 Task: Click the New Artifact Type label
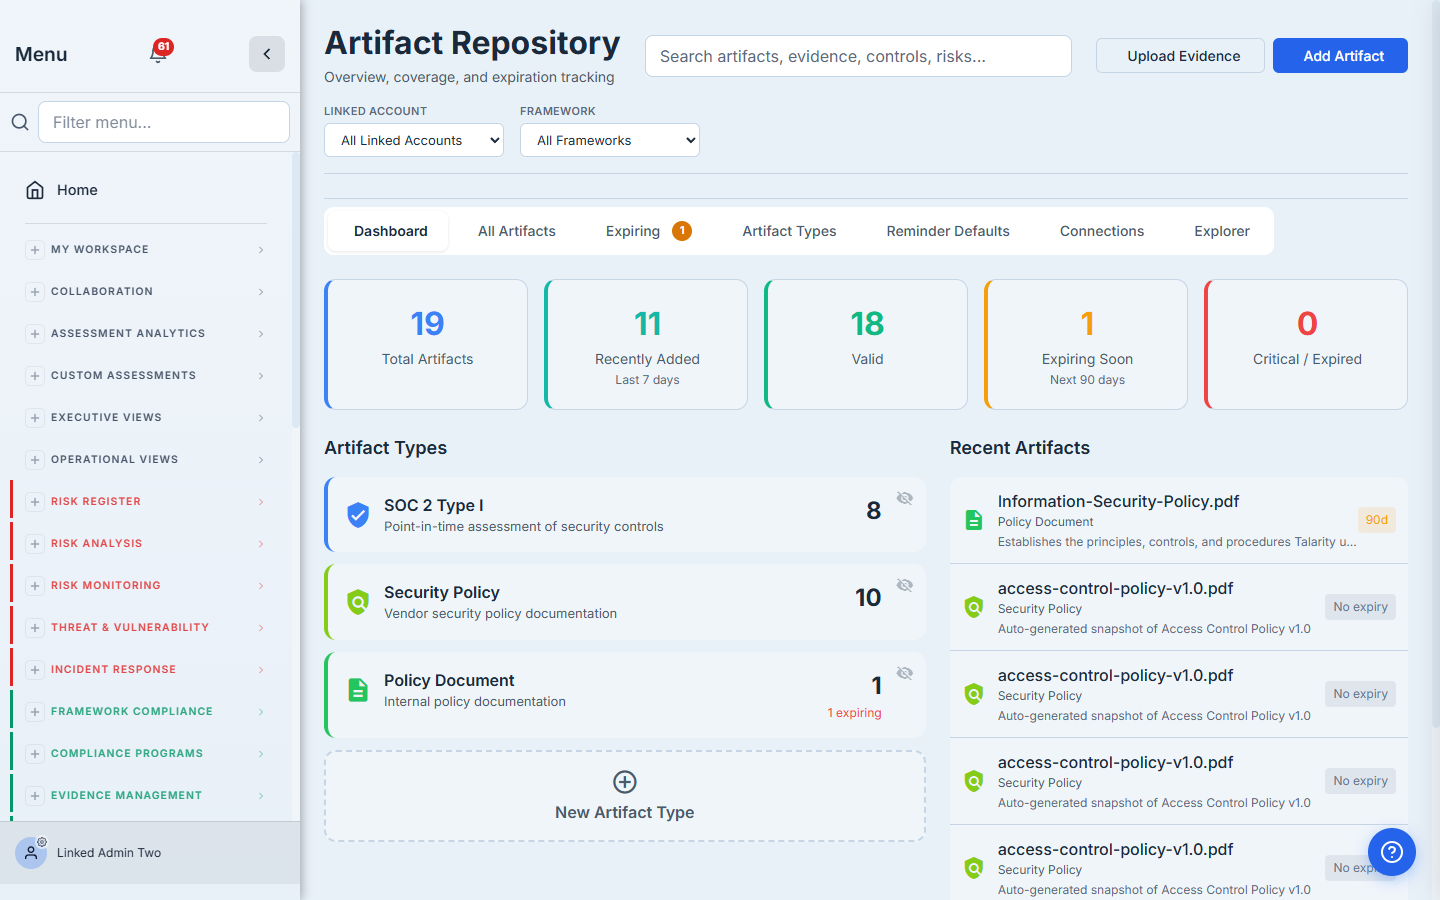625,813
